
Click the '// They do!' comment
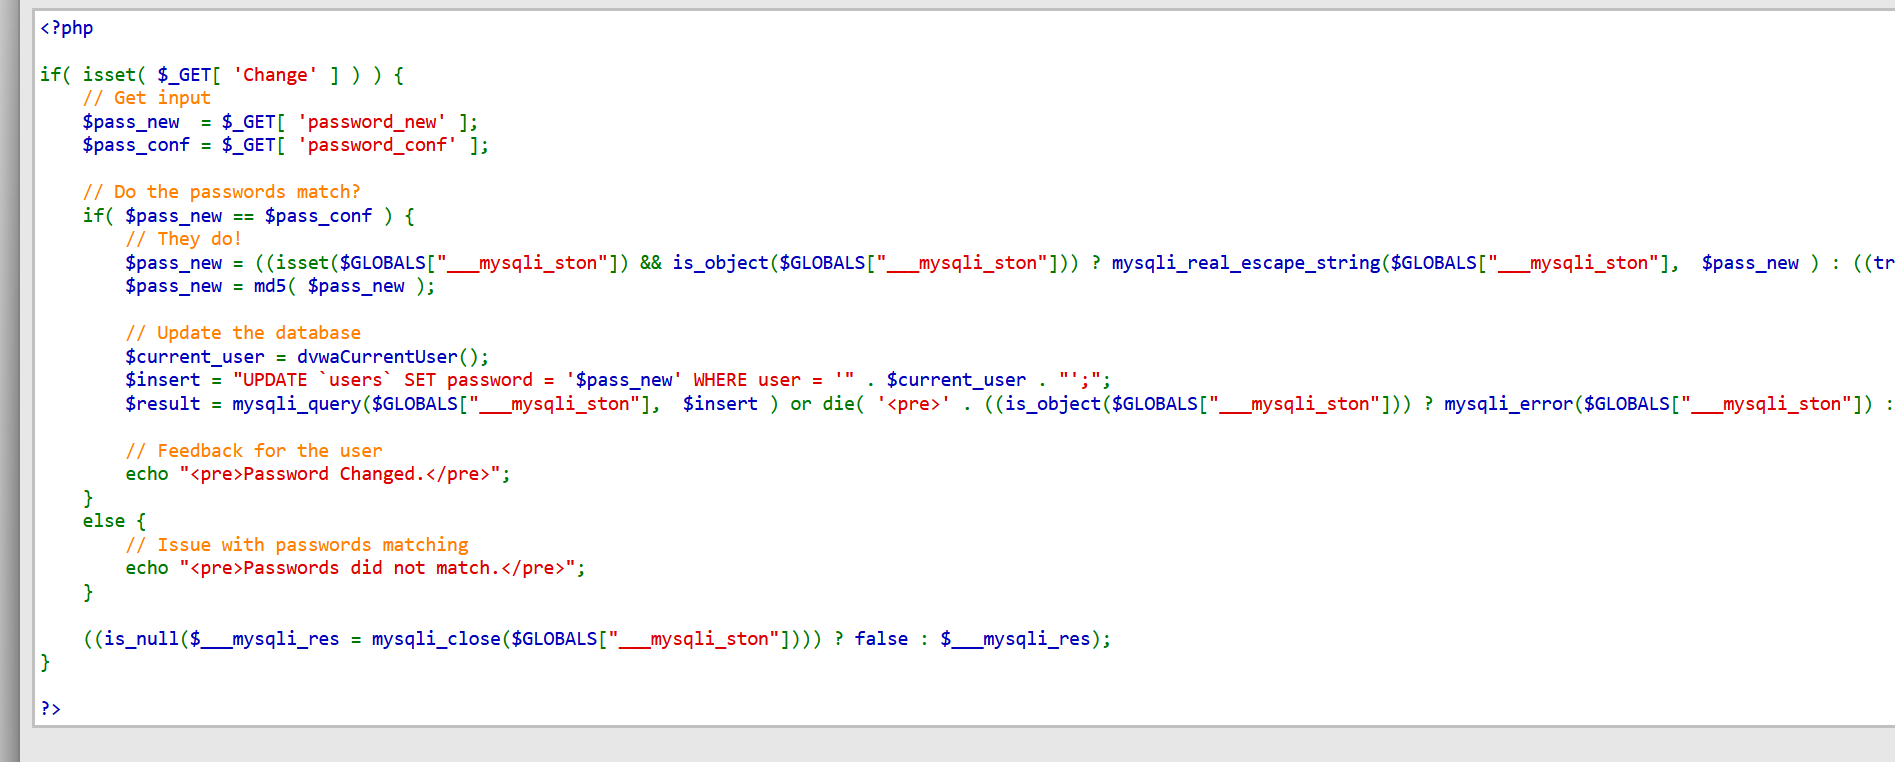click(x=184, y=239)
